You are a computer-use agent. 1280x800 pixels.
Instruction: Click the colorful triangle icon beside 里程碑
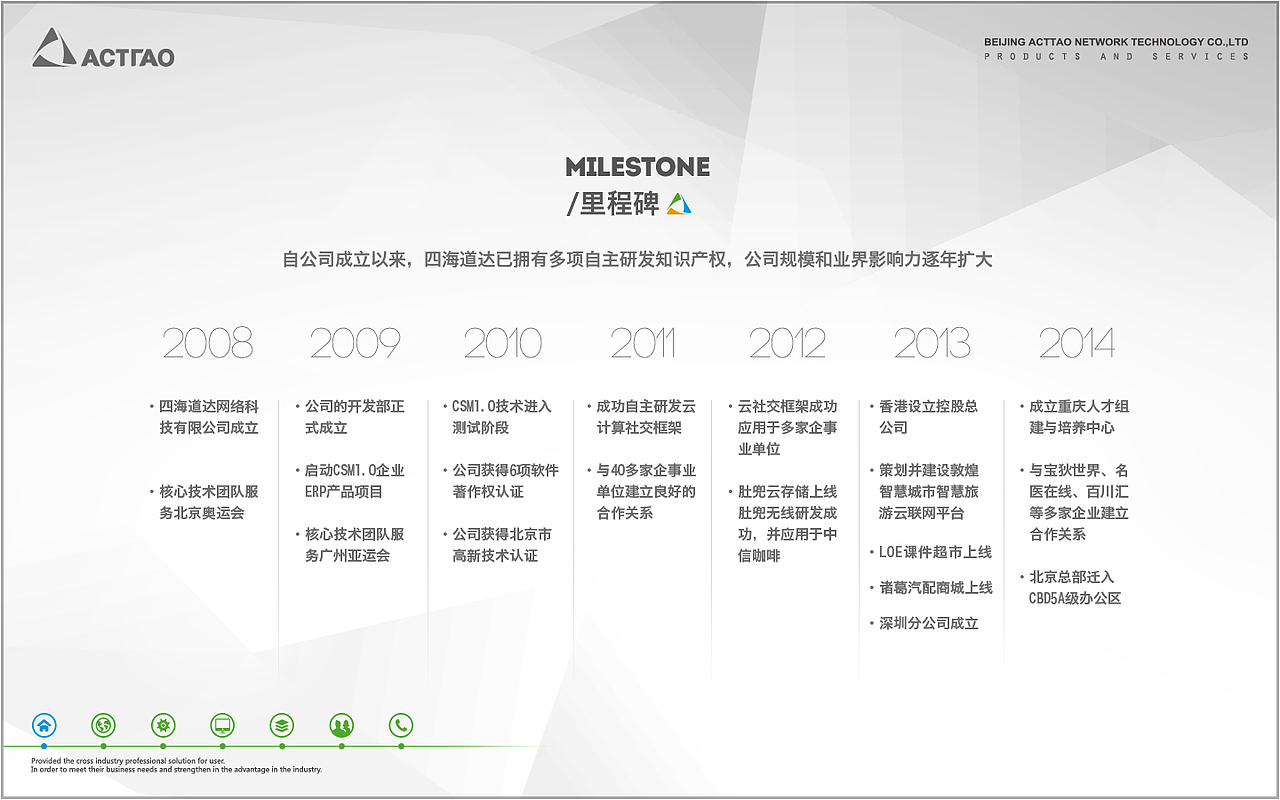click(x=679, y=204)
